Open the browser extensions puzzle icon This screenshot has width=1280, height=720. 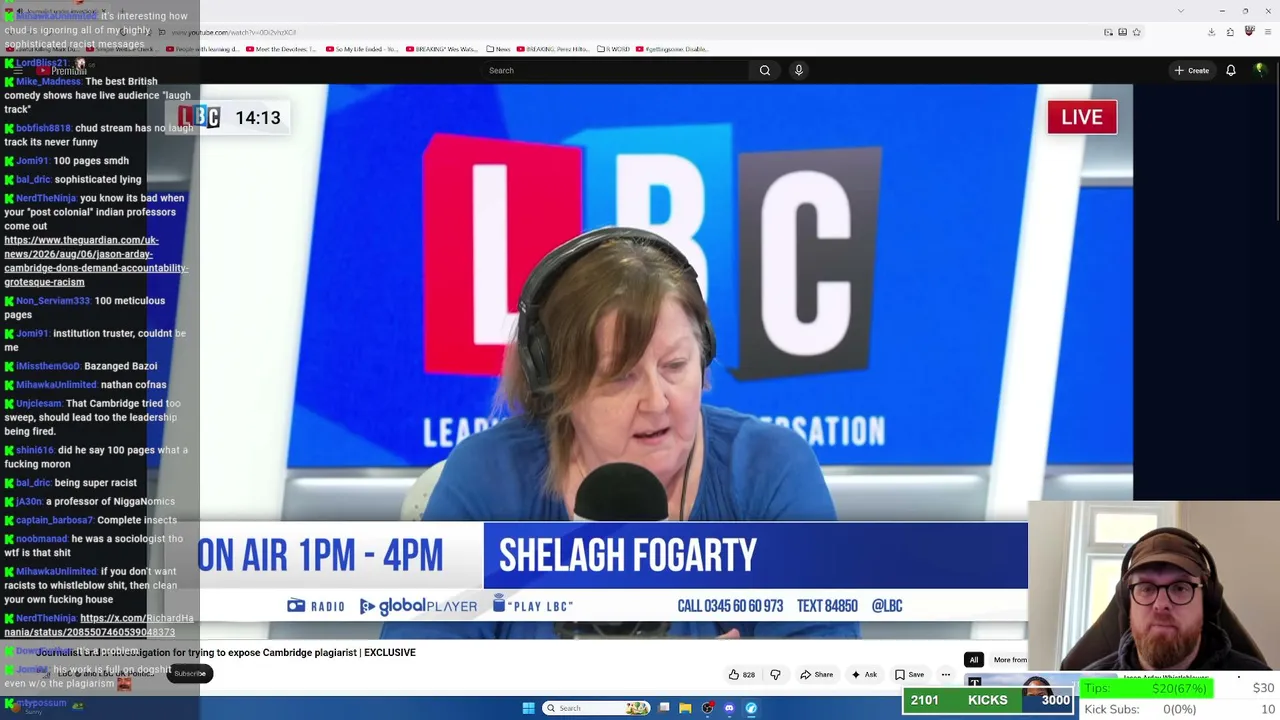1230,32
